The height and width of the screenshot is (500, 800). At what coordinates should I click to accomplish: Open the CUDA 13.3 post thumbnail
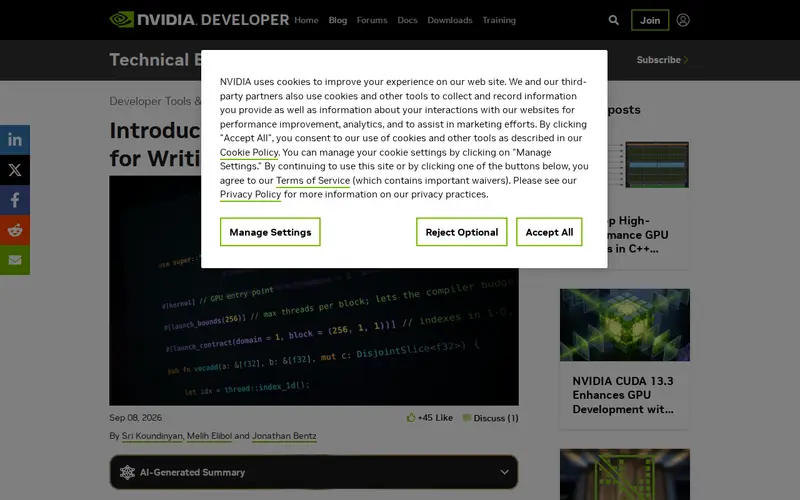pos(624,325)
